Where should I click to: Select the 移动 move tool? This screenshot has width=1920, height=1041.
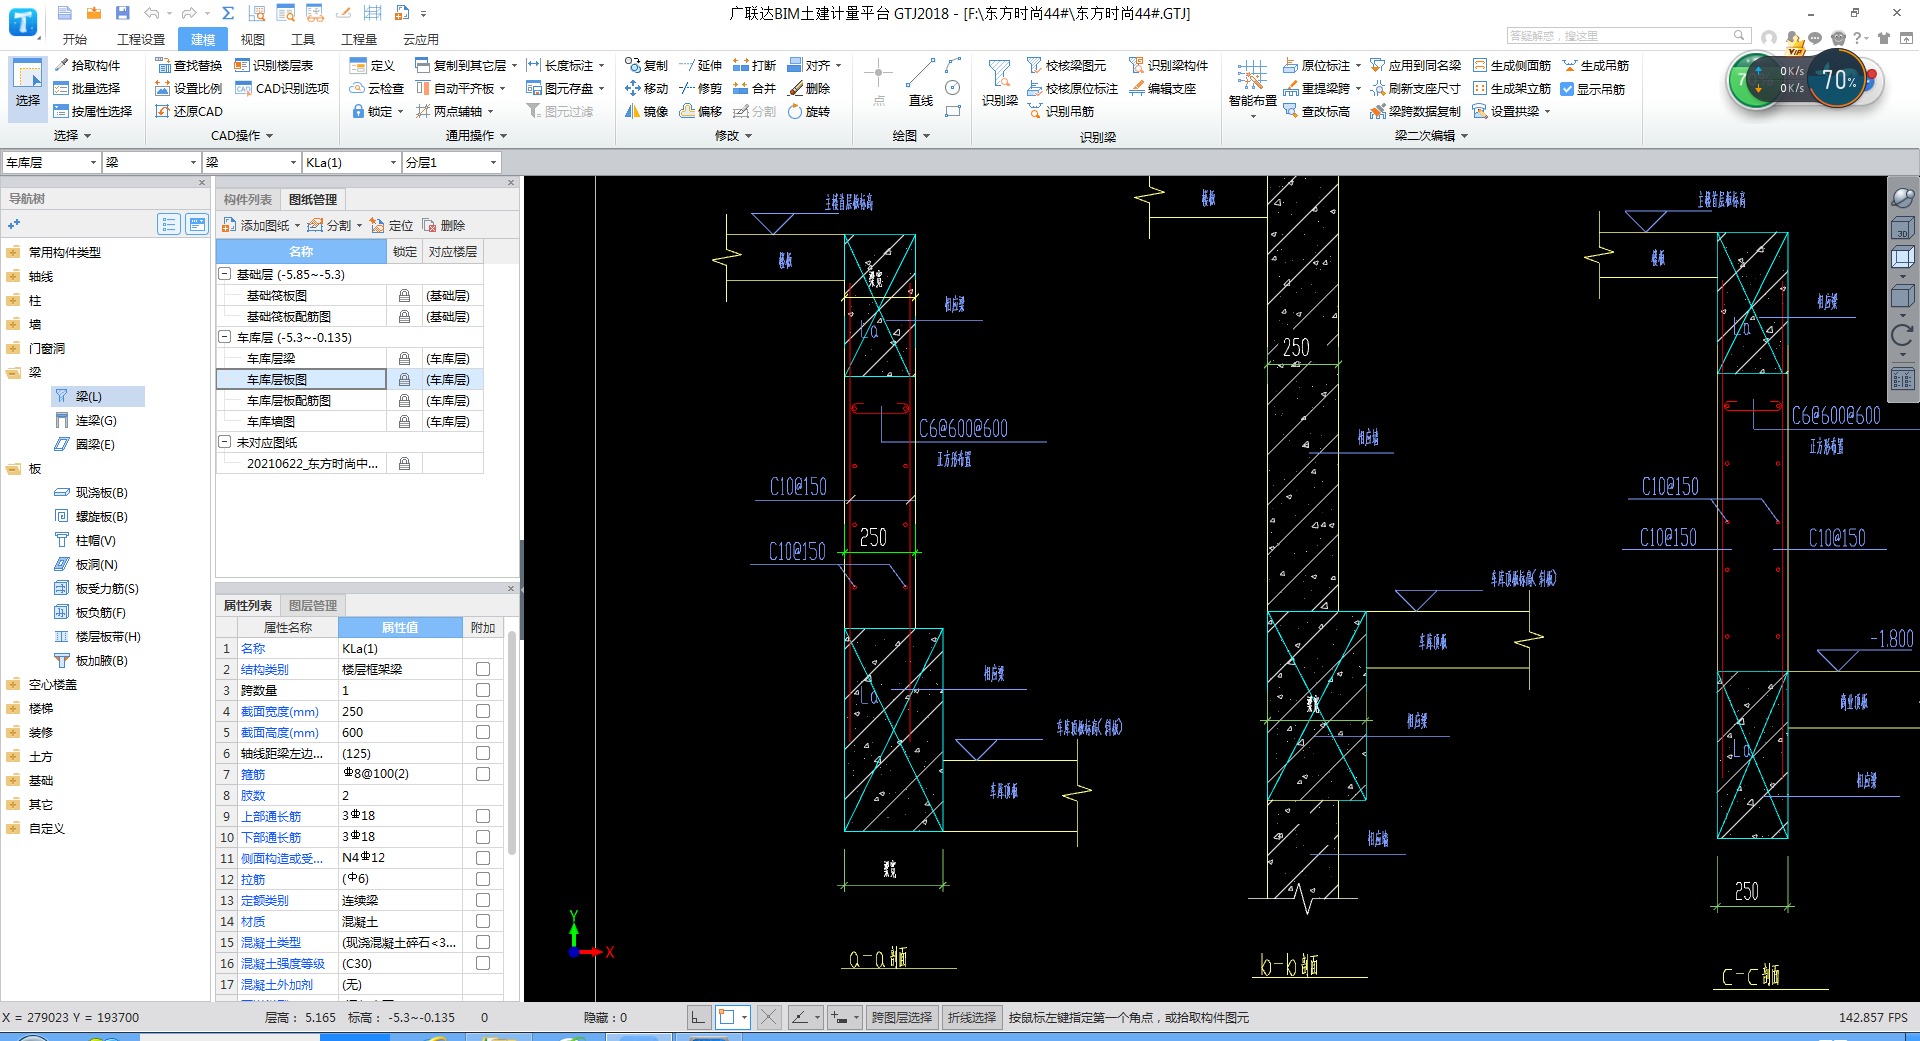tap(646, 88)
